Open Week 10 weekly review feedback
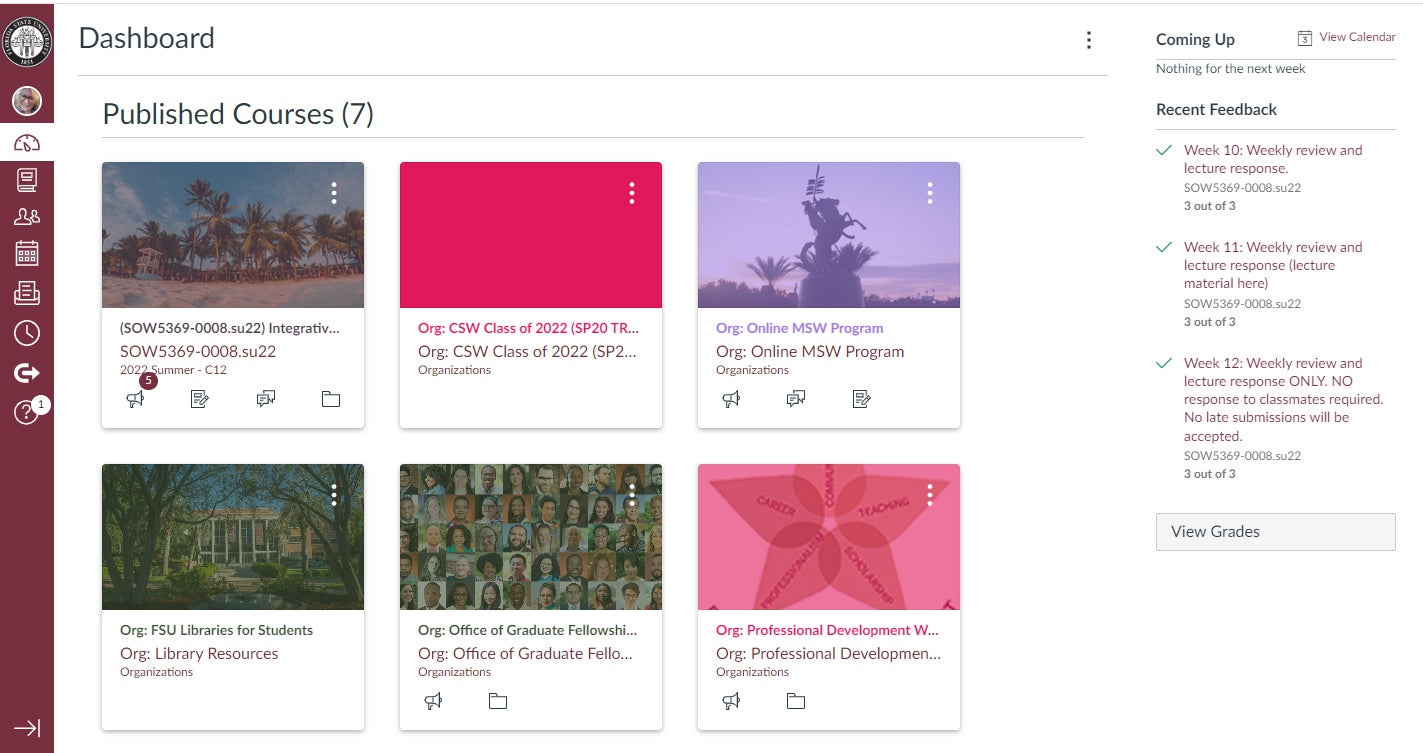Screen dimensions: 1423x753 point(1272,159)
